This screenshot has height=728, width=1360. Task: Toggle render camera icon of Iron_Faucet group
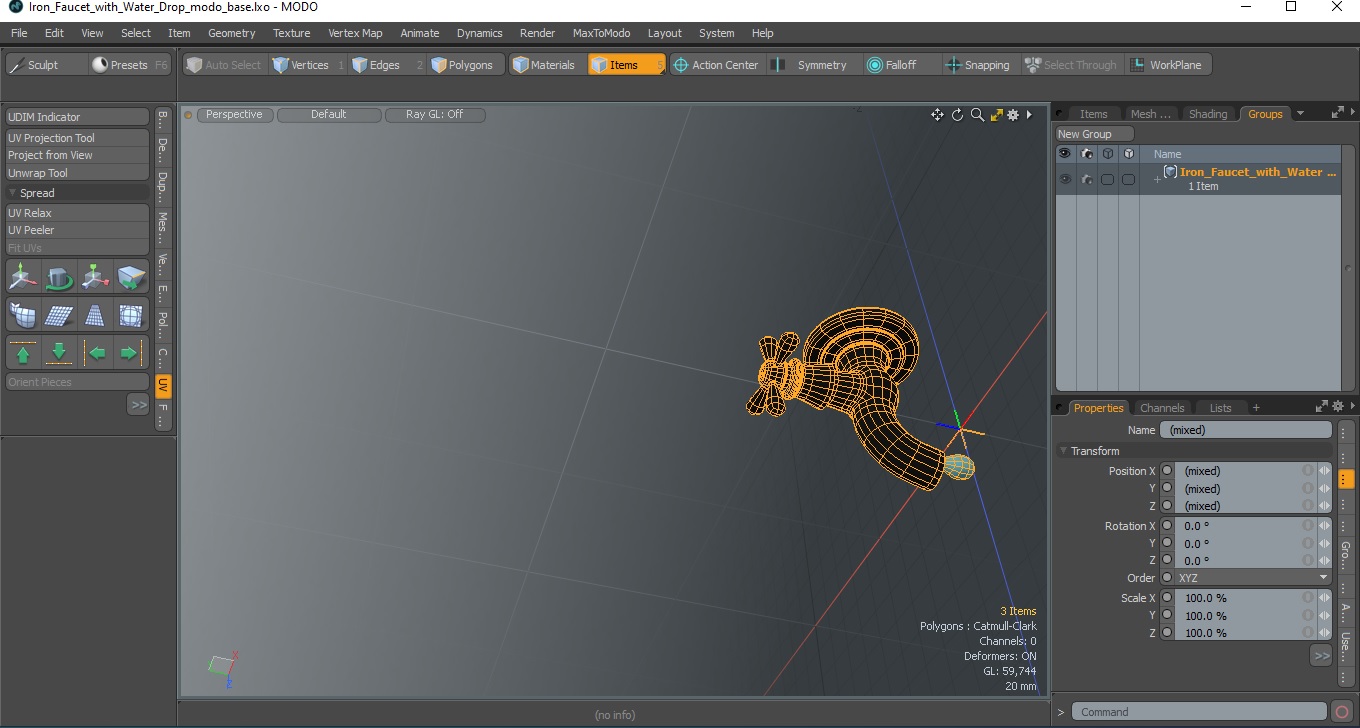(x=1086, y=179)
